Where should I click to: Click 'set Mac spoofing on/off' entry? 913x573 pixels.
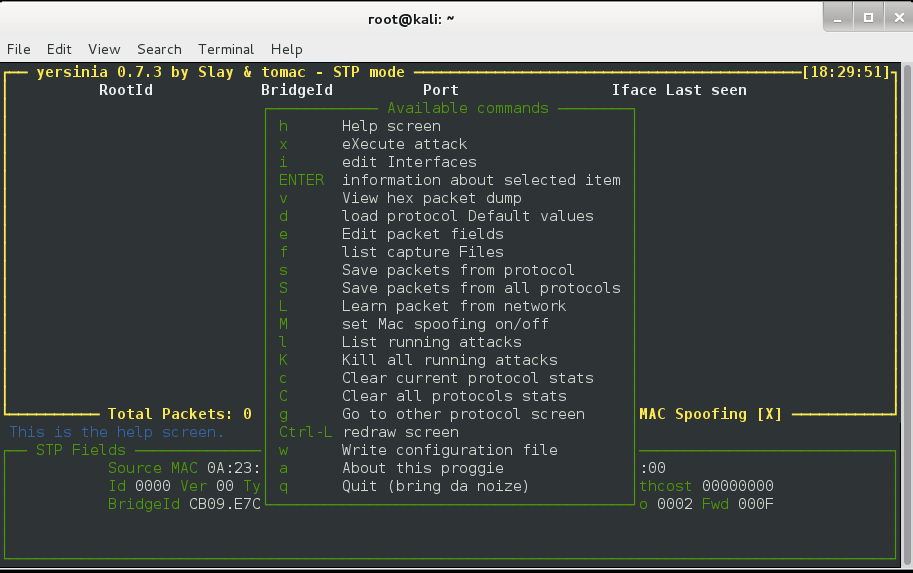click(445, 324)
